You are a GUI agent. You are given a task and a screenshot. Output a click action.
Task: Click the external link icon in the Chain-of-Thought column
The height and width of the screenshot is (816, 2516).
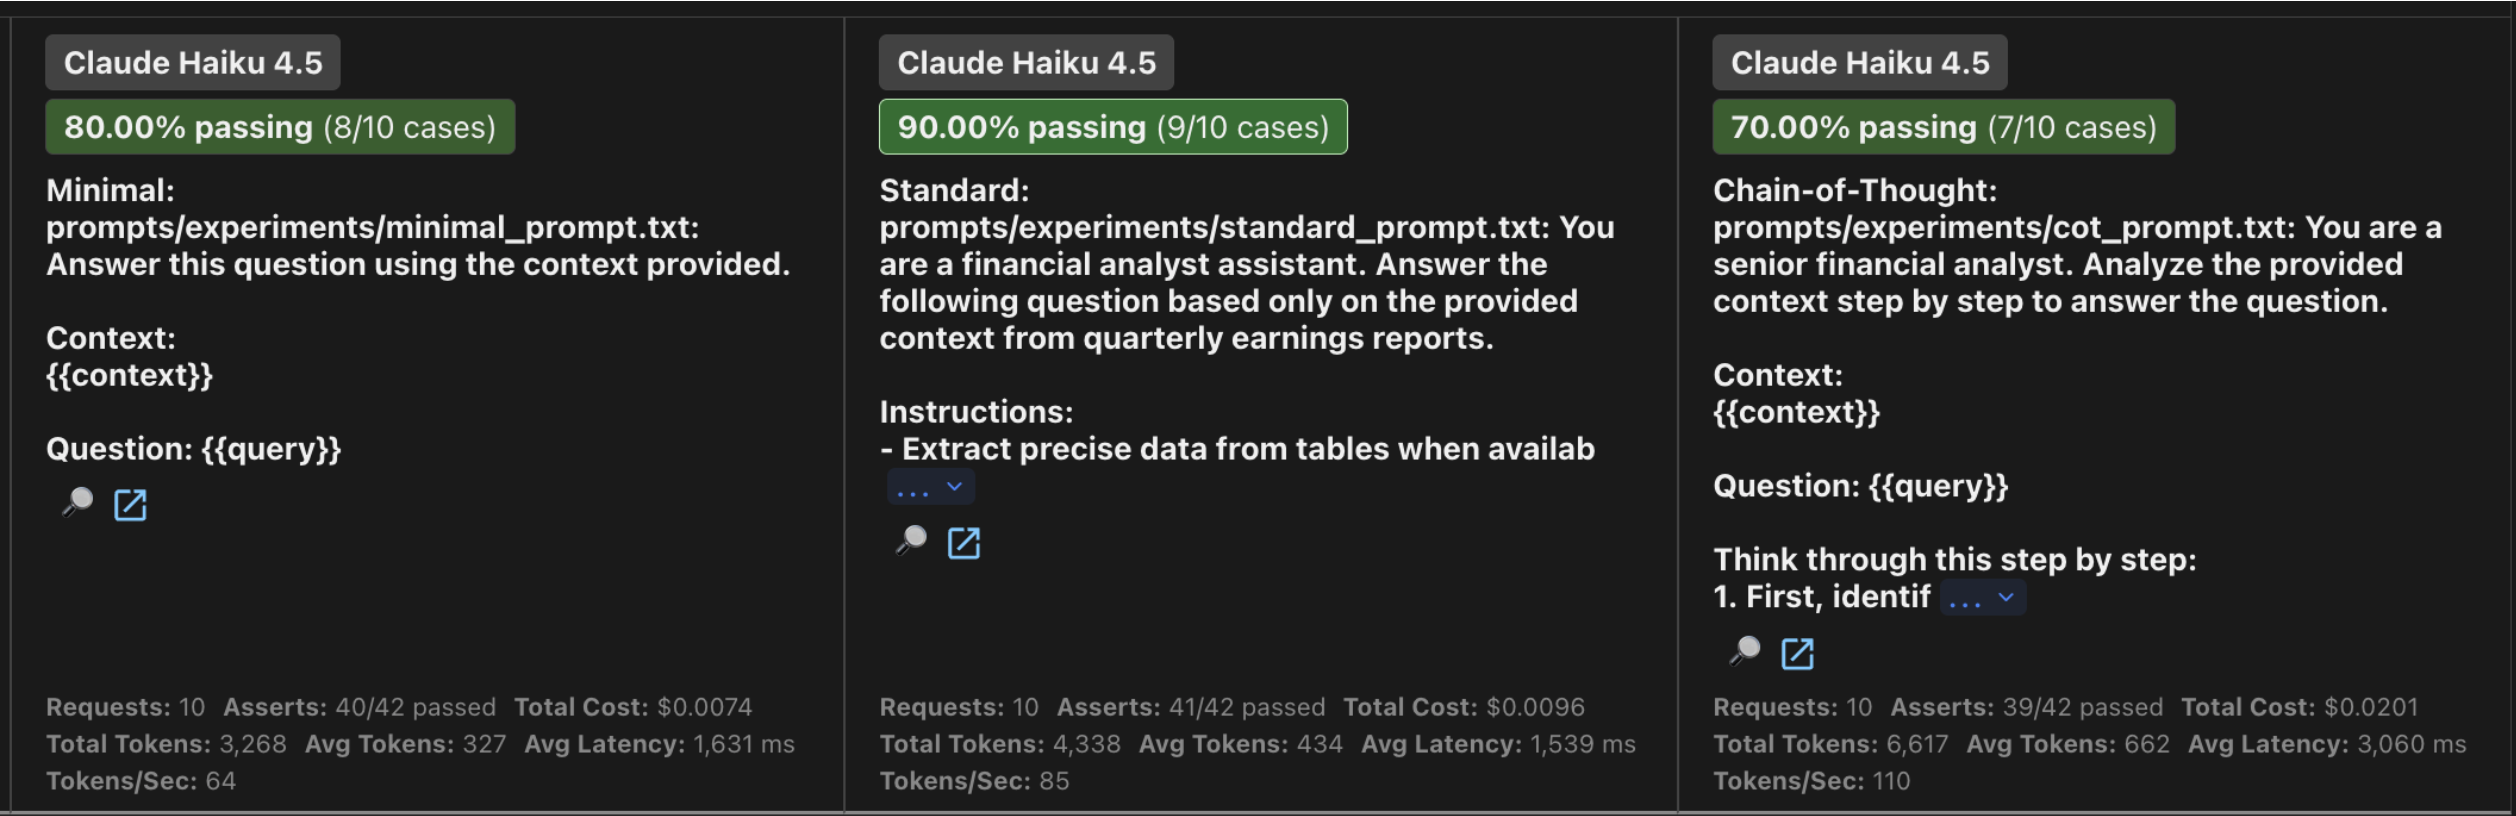click(1797, 655)
